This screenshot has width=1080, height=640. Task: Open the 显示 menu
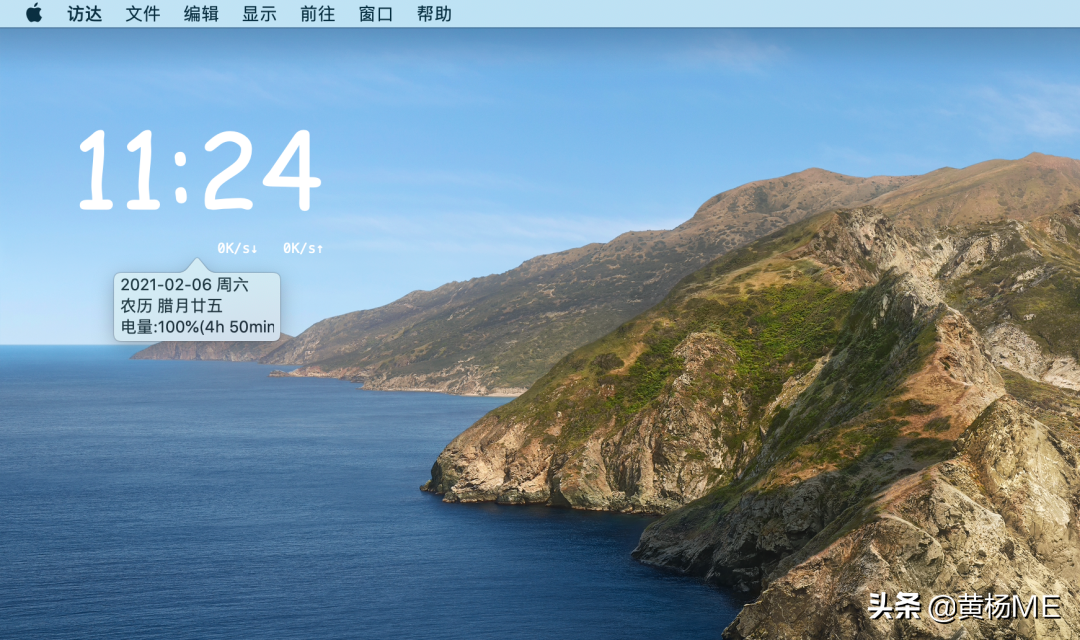[259, 14]
